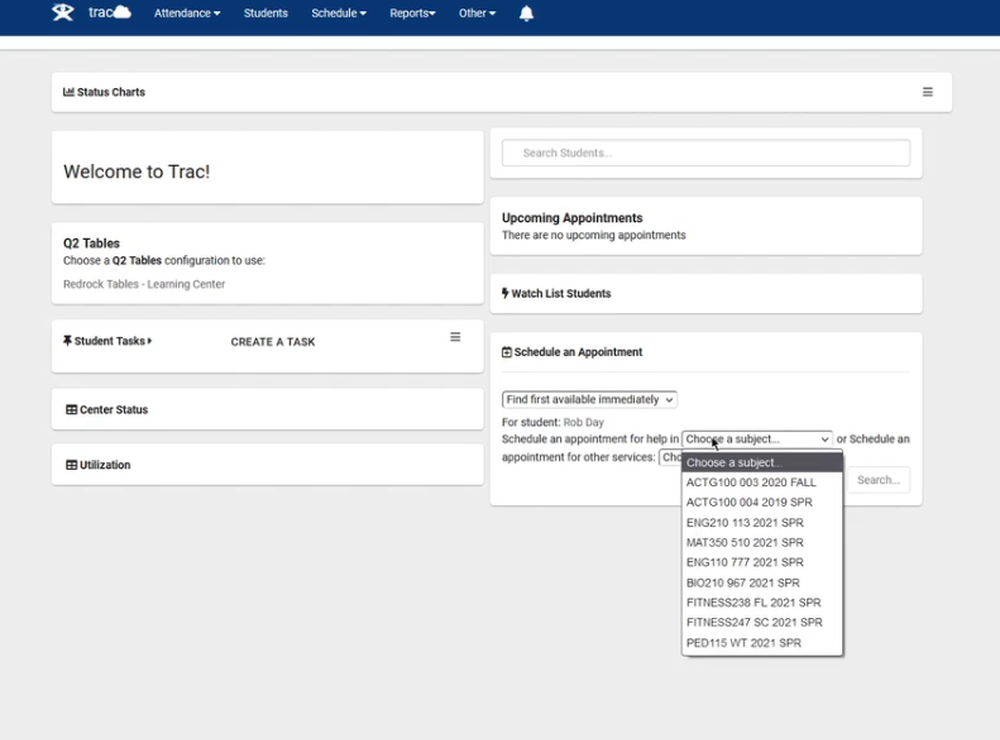Pick ENG110 777 2021 SPR
This screenshot has height=740, width=1000.
[x=762, y=562]
